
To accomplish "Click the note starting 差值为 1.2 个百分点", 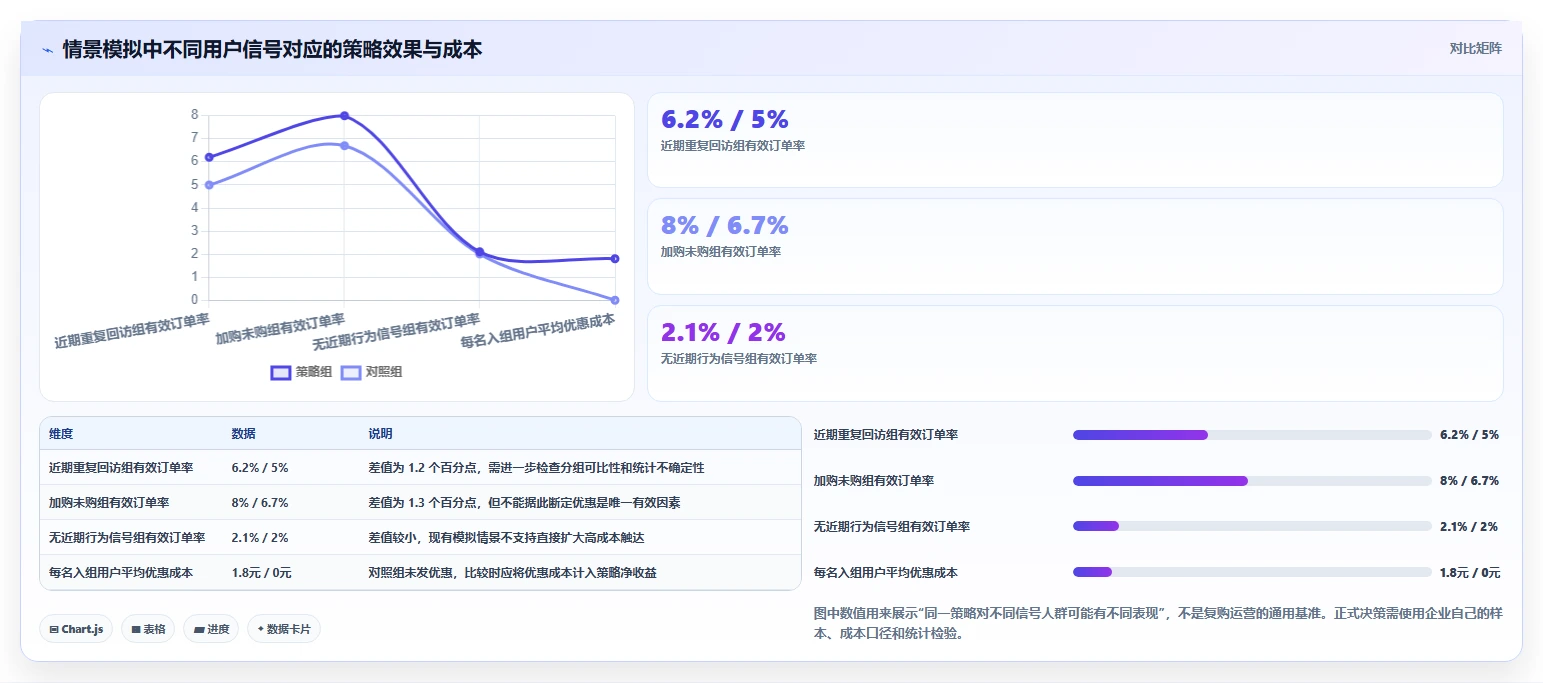I will click(x=536, y=467).
